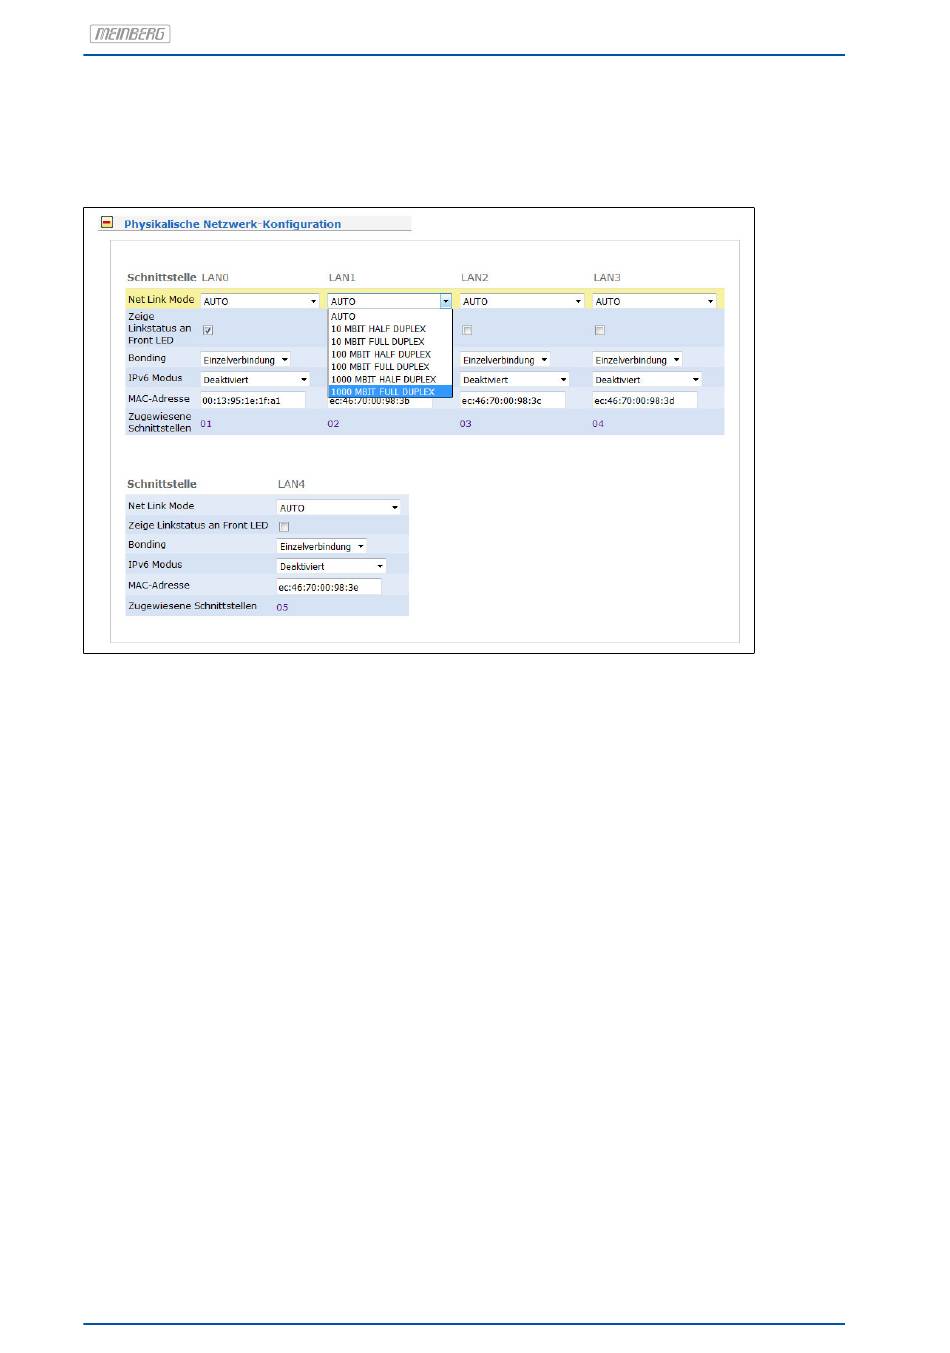Click MAC-Adresse label in LAN4 table
Viewport: 950px width, 1353px height.
click(x=159, y=585)
